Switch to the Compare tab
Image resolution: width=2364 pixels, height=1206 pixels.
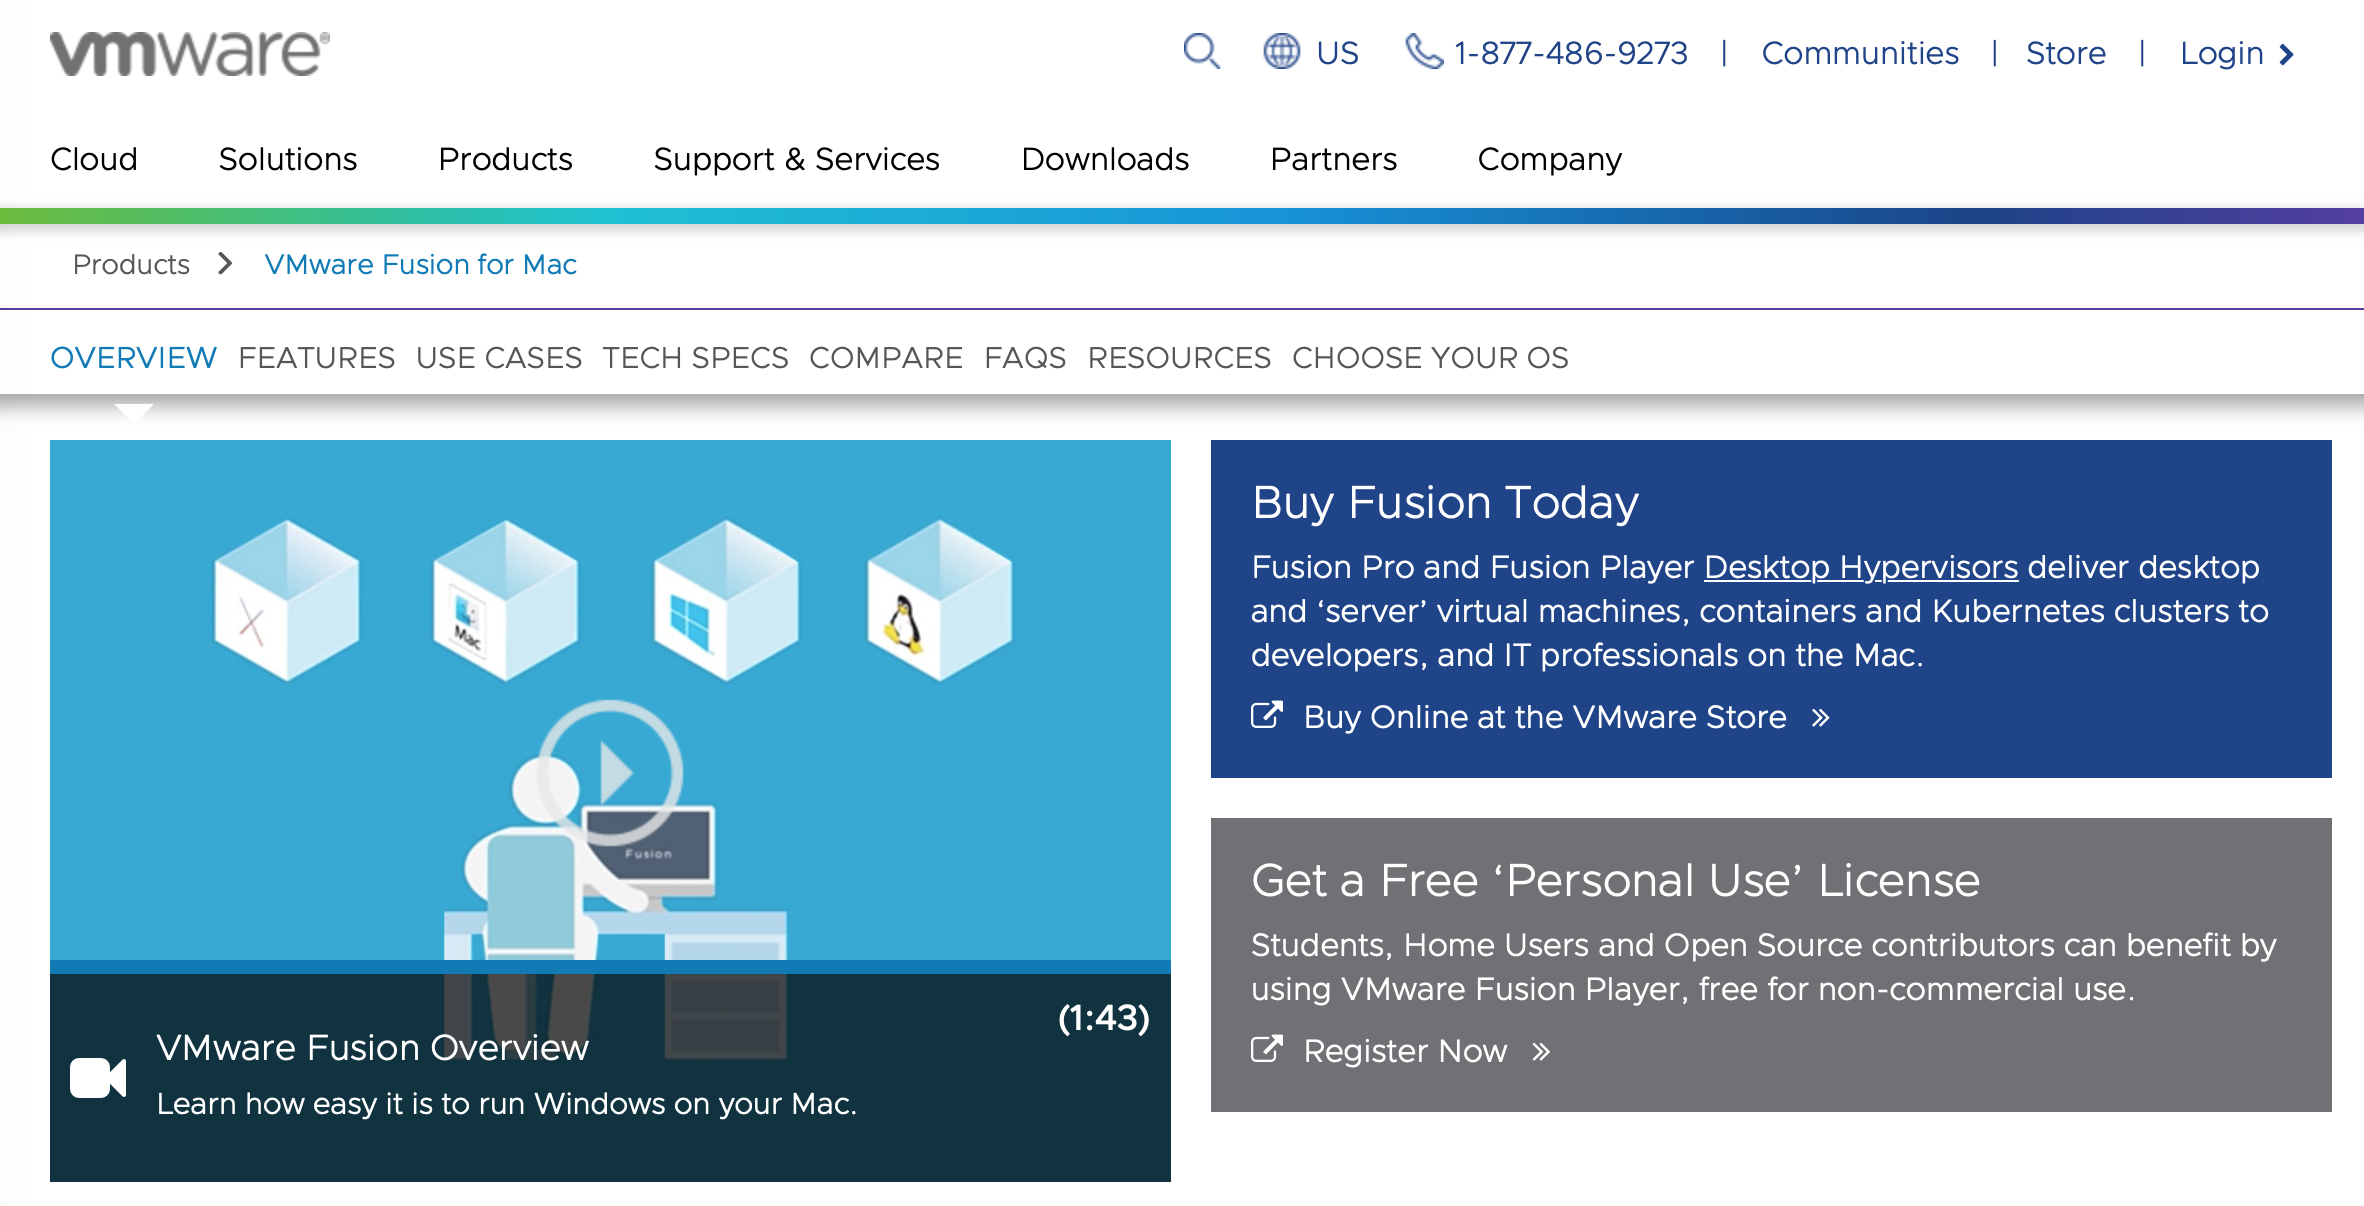(x=886, y=357)
